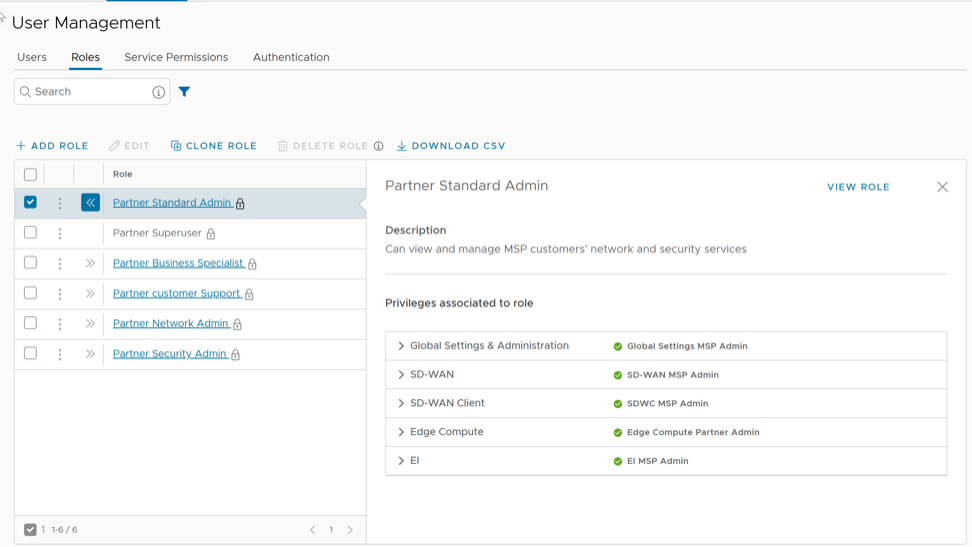
Task: Switch to the Users tab
Action: point(32,57)
